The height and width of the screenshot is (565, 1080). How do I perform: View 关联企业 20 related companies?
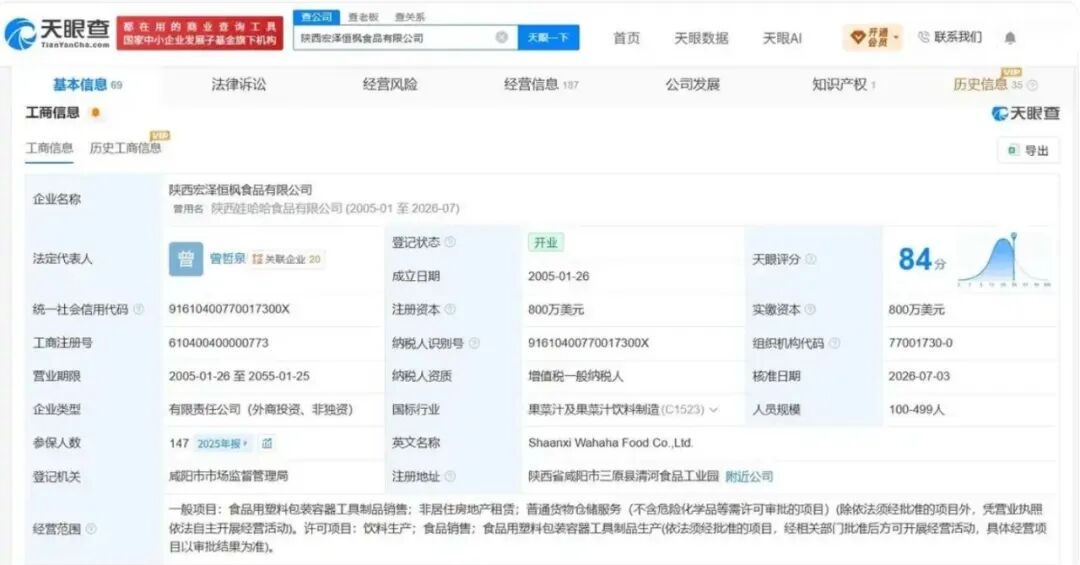[x=287, y=259]
